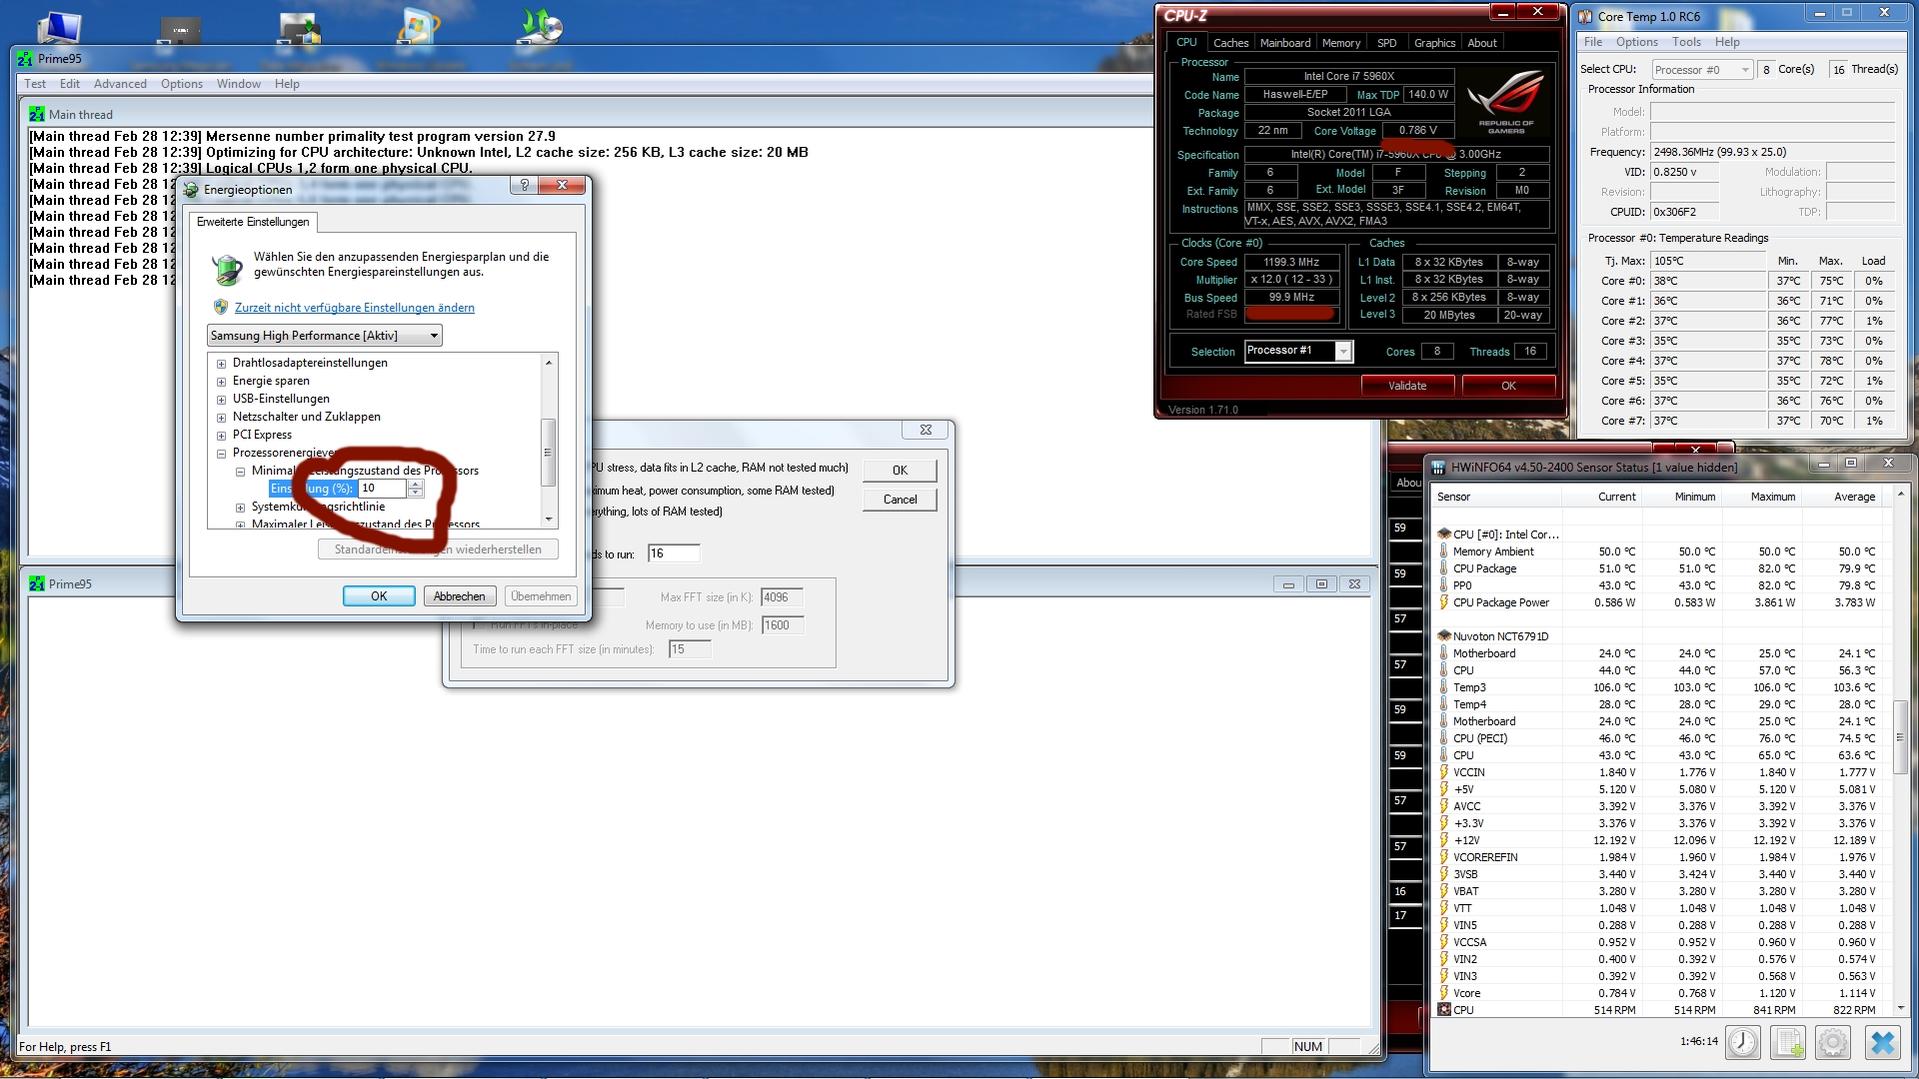Click the HWiNFO64 window title icon
This screenshot has height=1079, width=1919.
point(1438,467)
